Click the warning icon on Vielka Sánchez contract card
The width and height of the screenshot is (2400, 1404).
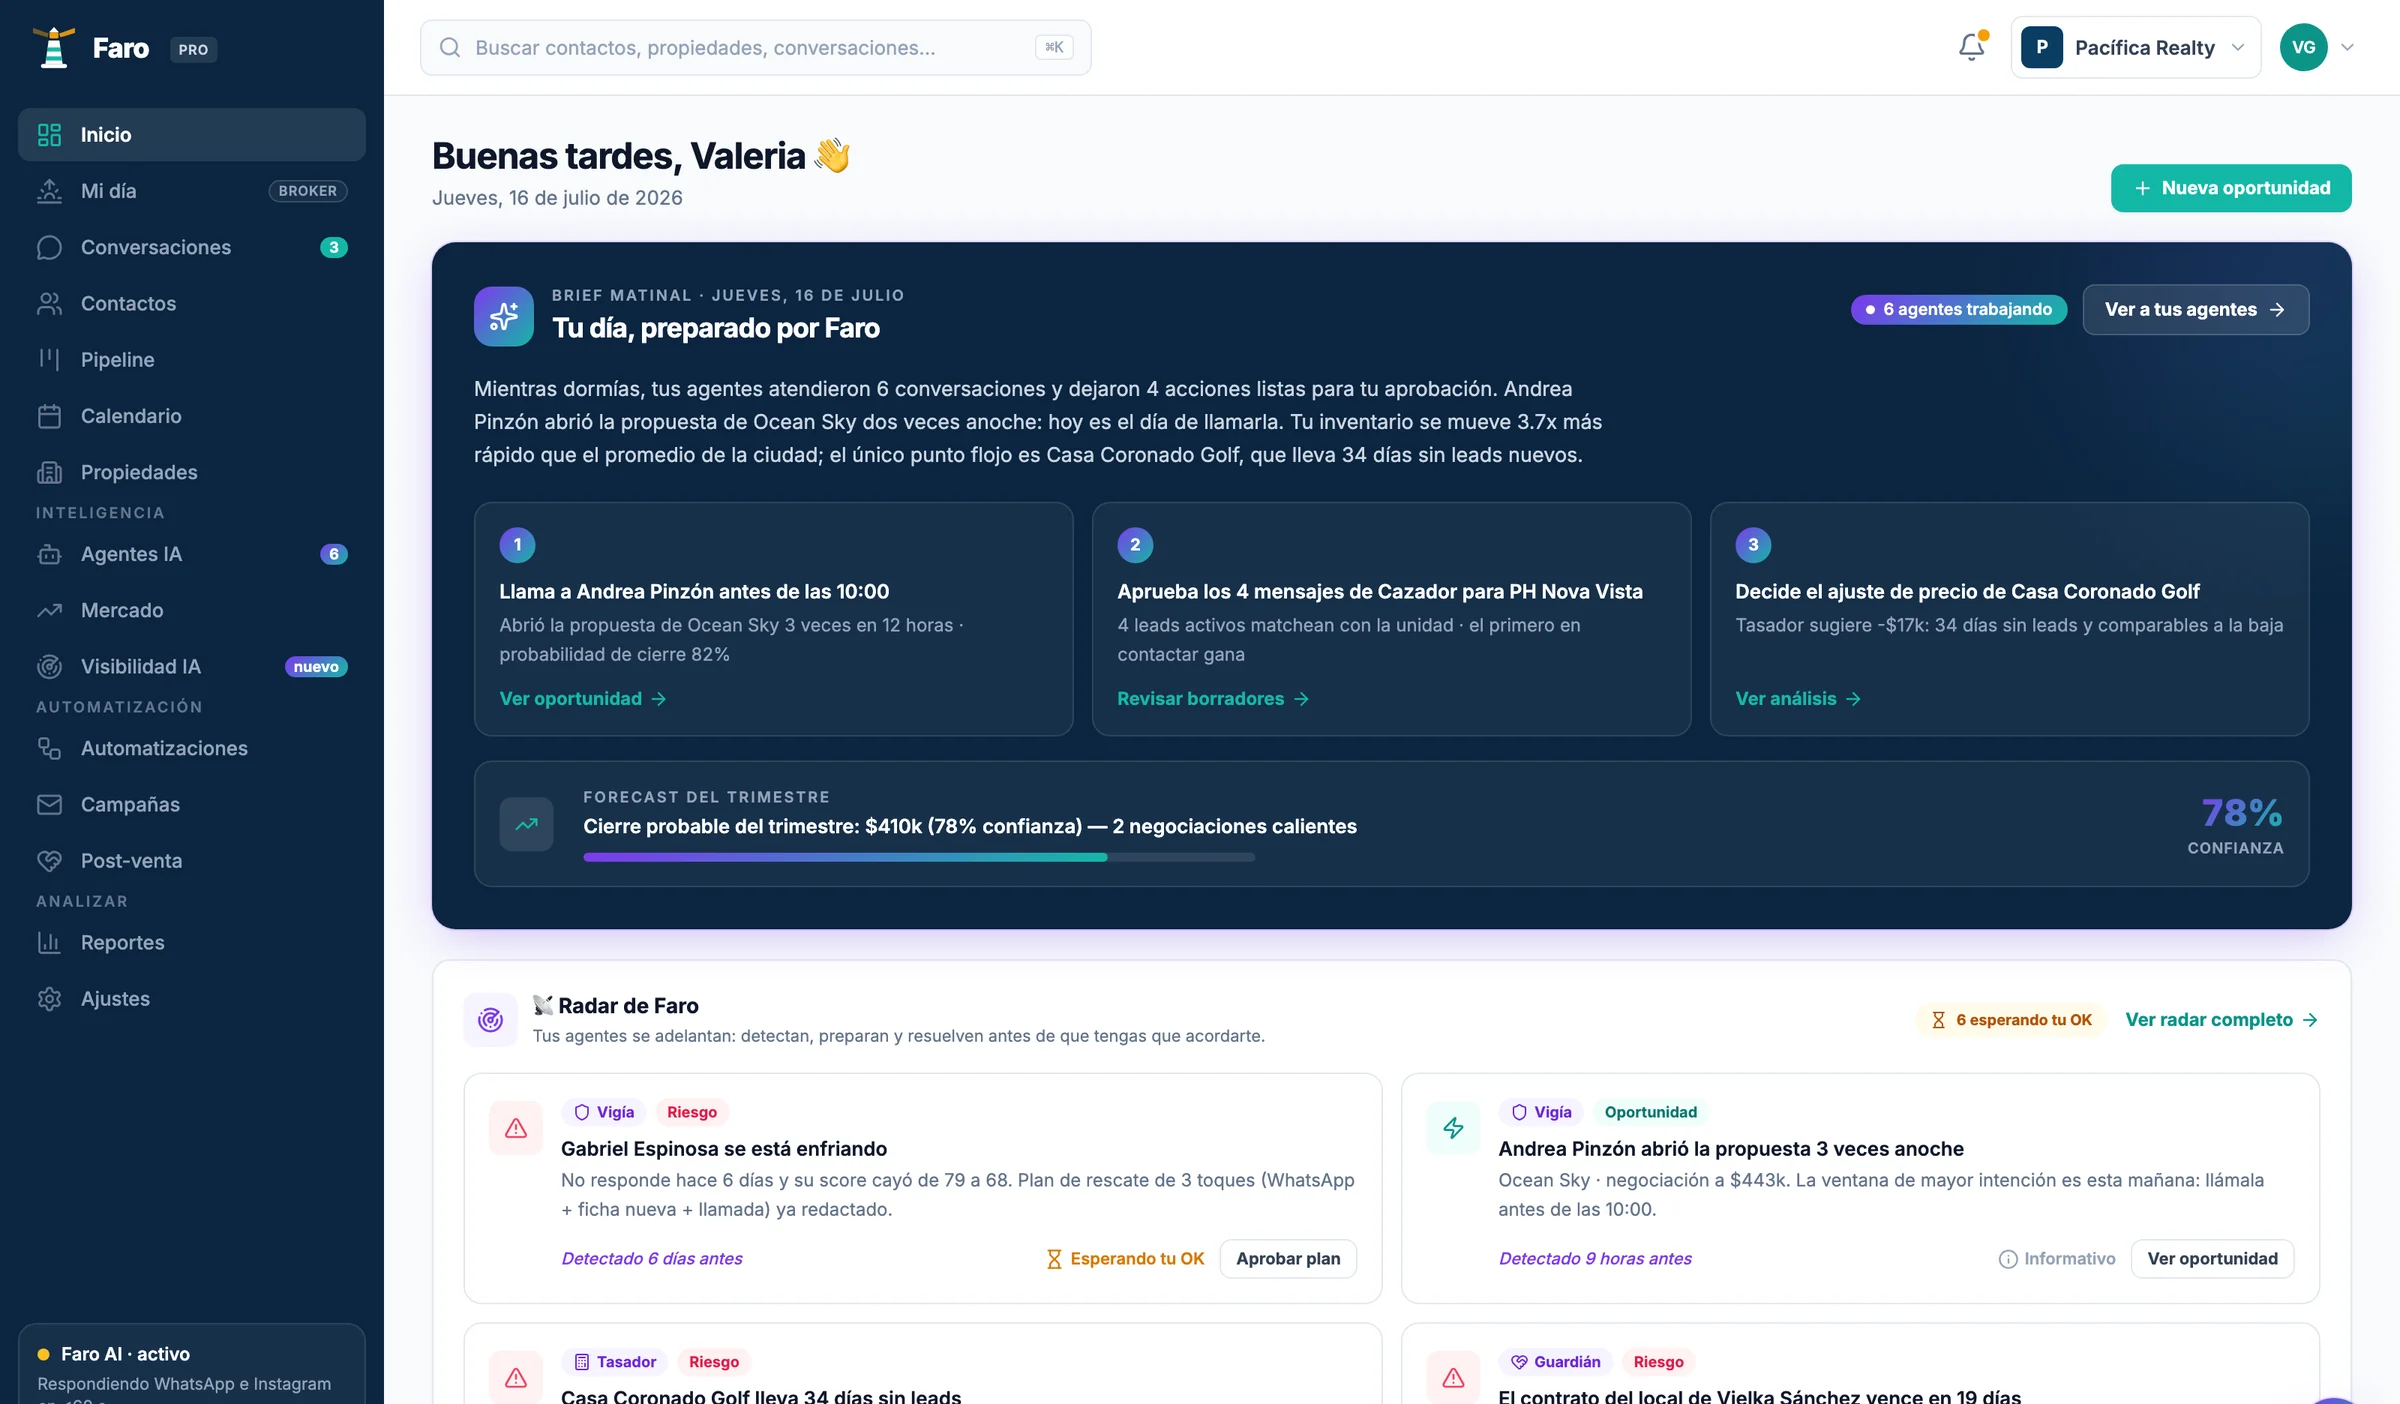click(1453, 1377)
